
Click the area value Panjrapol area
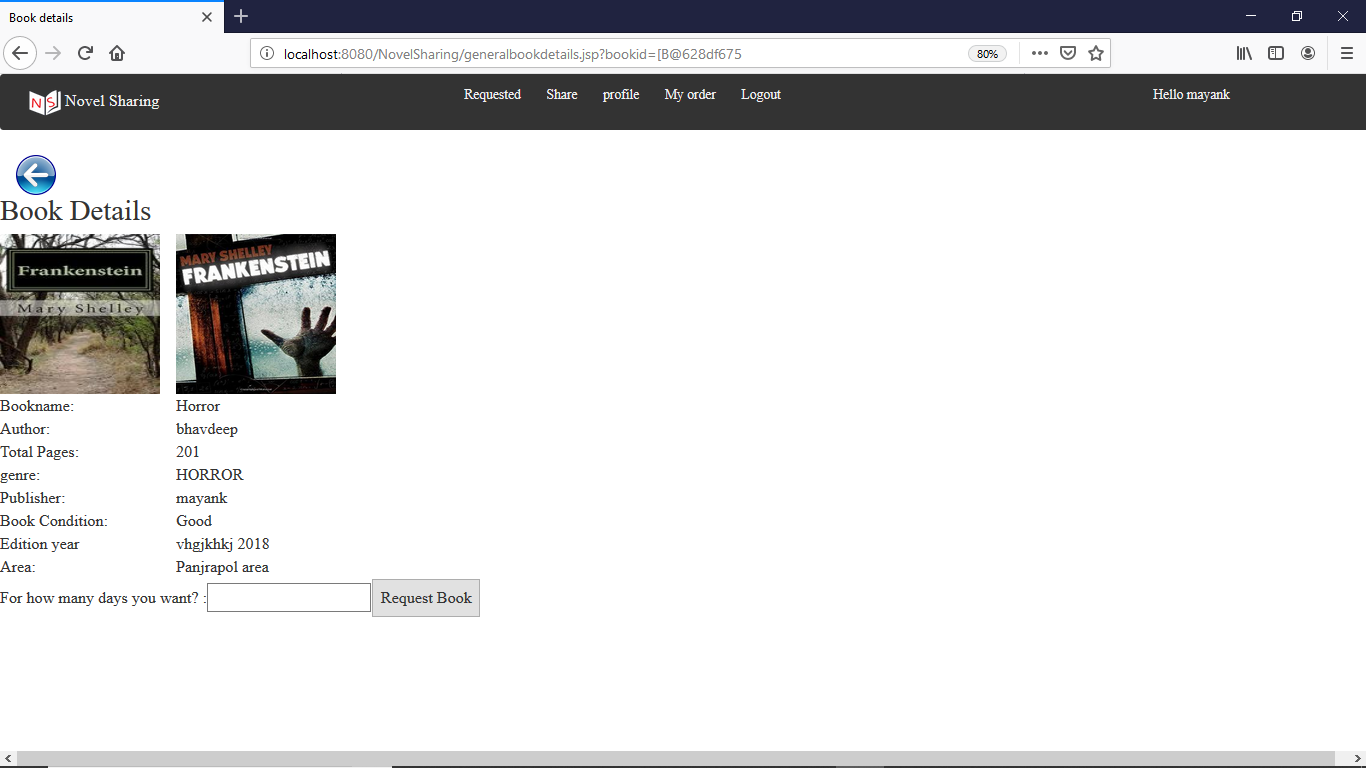tap(222, 567)
